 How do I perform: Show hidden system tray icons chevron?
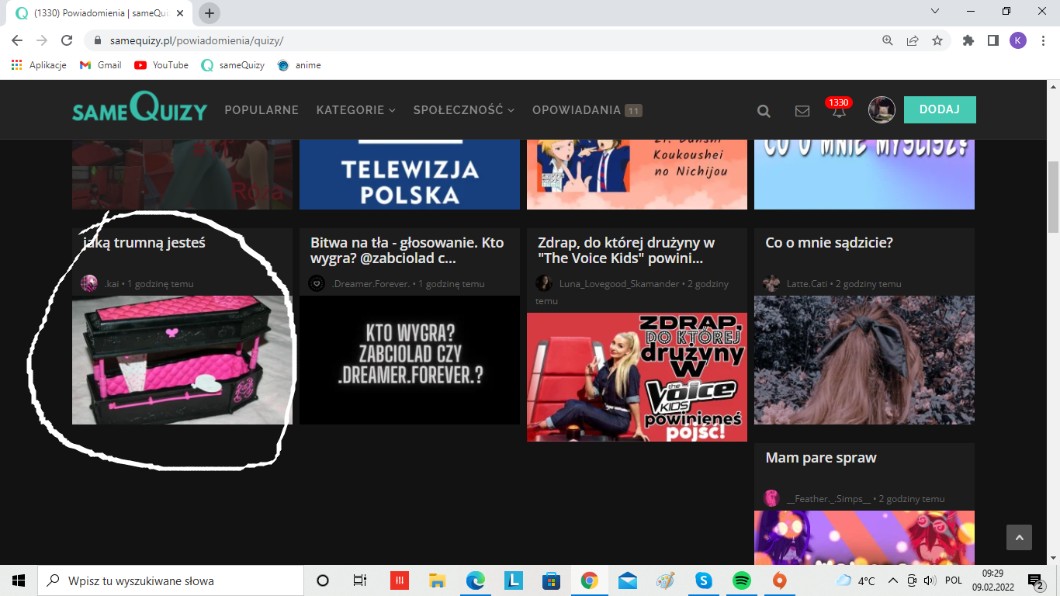892,581
